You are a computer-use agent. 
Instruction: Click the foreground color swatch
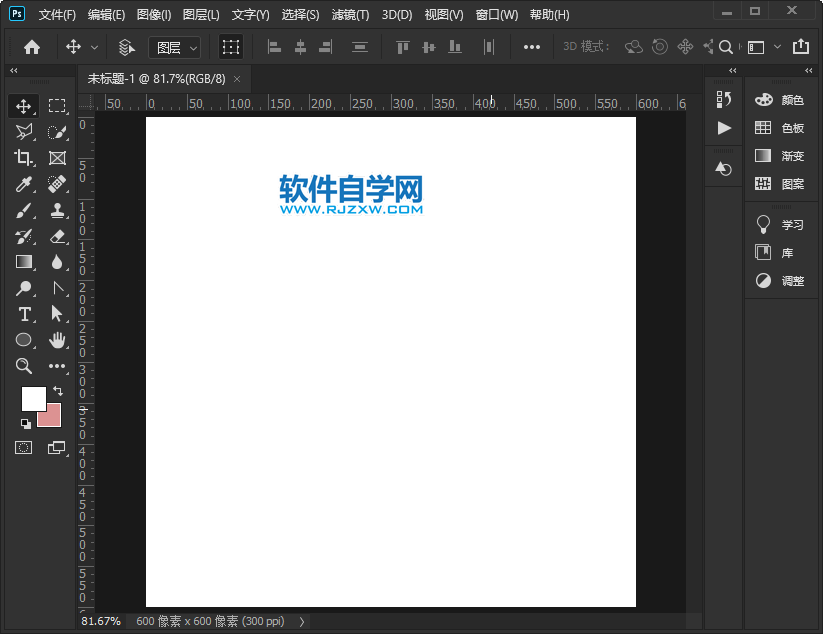tap(32, 398)
